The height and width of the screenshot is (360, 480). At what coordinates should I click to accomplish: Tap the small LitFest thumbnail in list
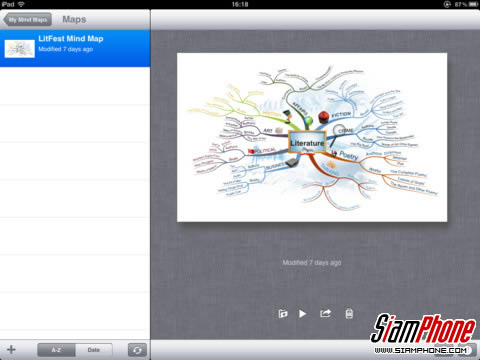(x=20, y=49)
